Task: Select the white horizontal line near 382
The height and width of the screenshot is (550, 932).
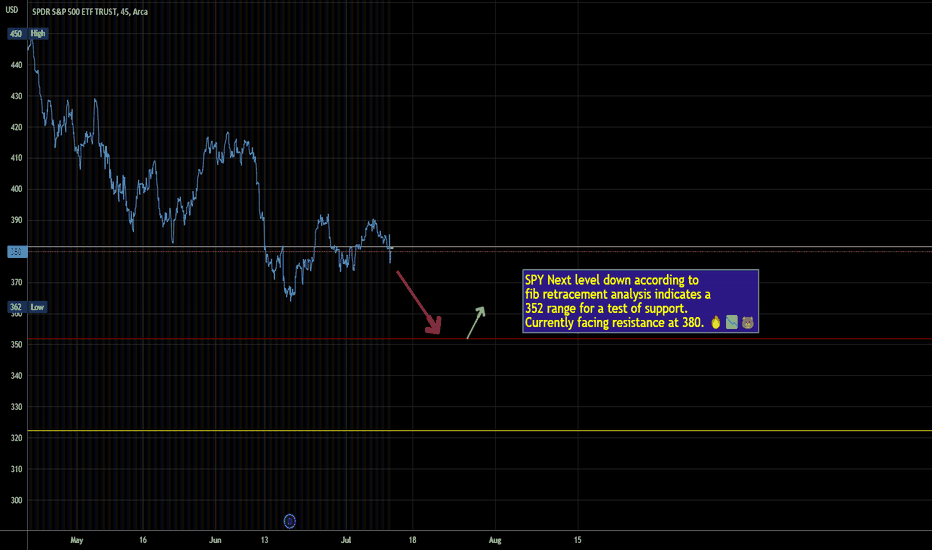Action: pos(479,247)
